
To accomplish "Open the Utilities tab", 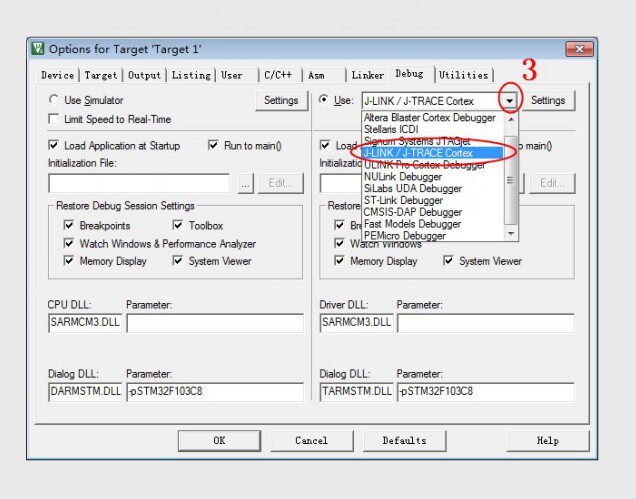I will coord(463,75).
